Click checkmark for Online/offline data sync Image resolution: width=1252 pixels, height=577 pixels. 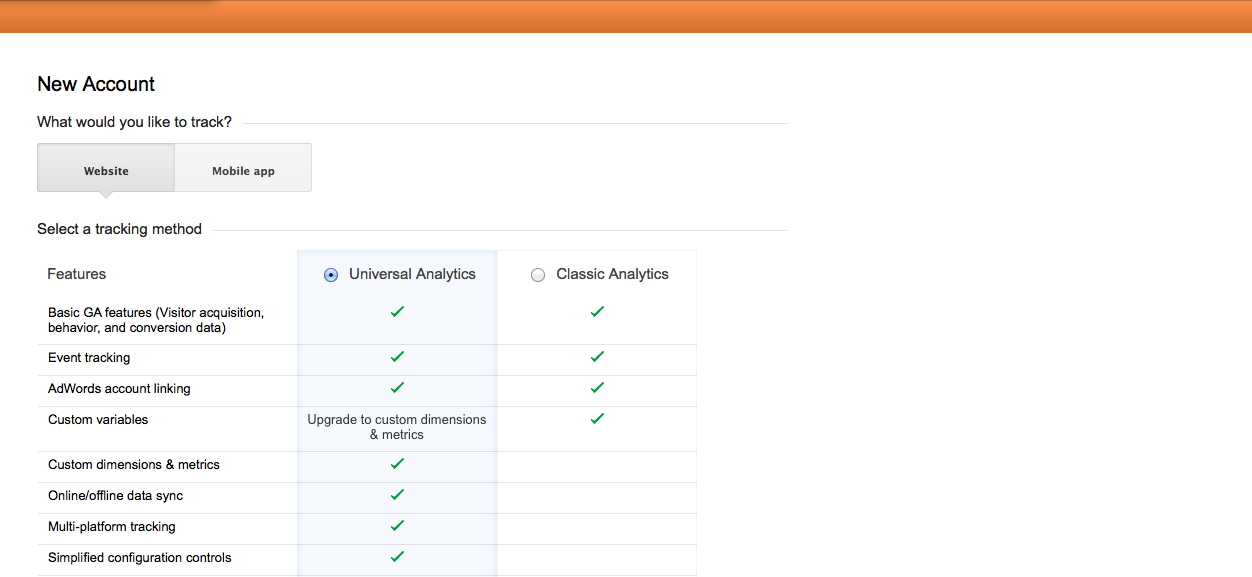pyautogui.click(x=397, y=495)
